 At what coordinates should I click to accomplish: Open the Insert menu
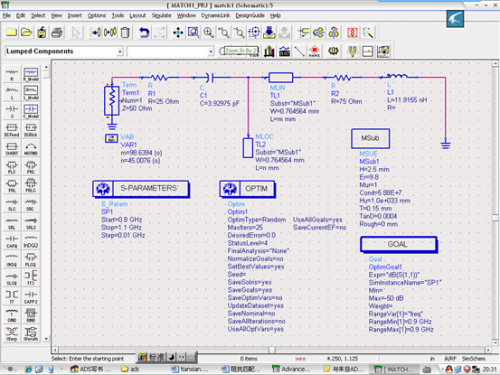pos(75,15)
